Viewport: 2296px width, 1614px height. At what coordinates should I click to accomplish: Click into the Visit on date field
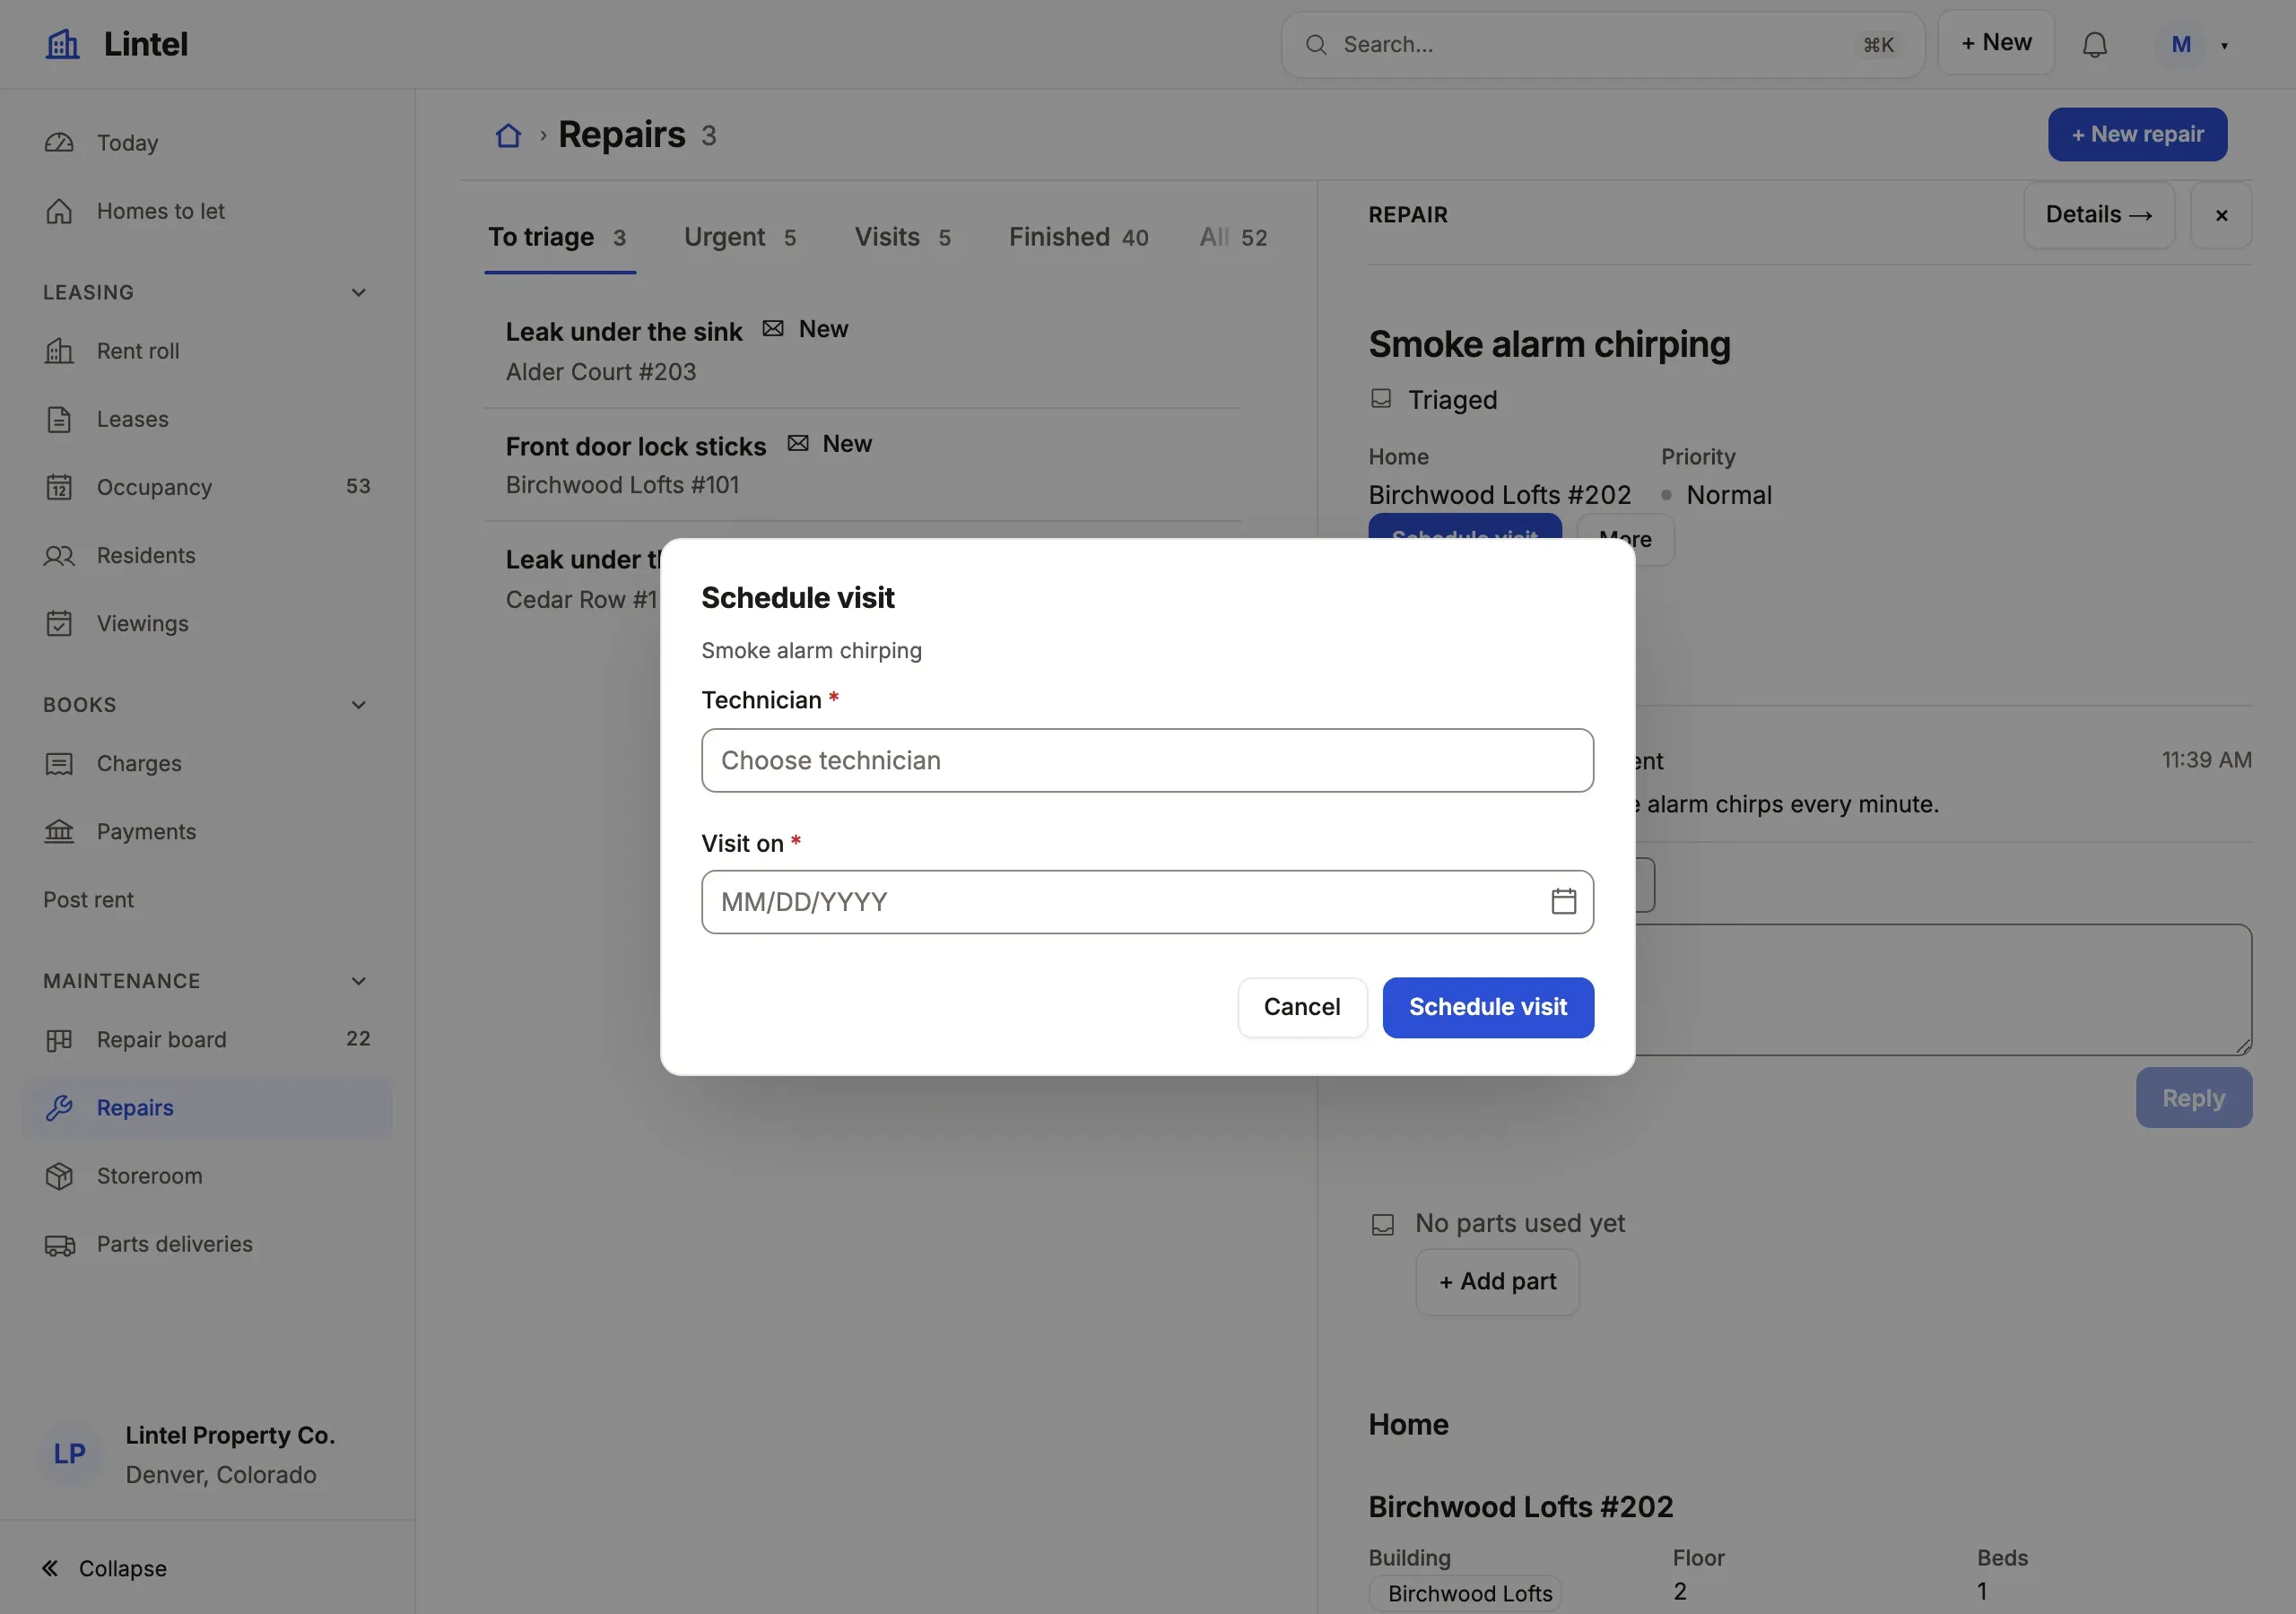(1147, 902)
